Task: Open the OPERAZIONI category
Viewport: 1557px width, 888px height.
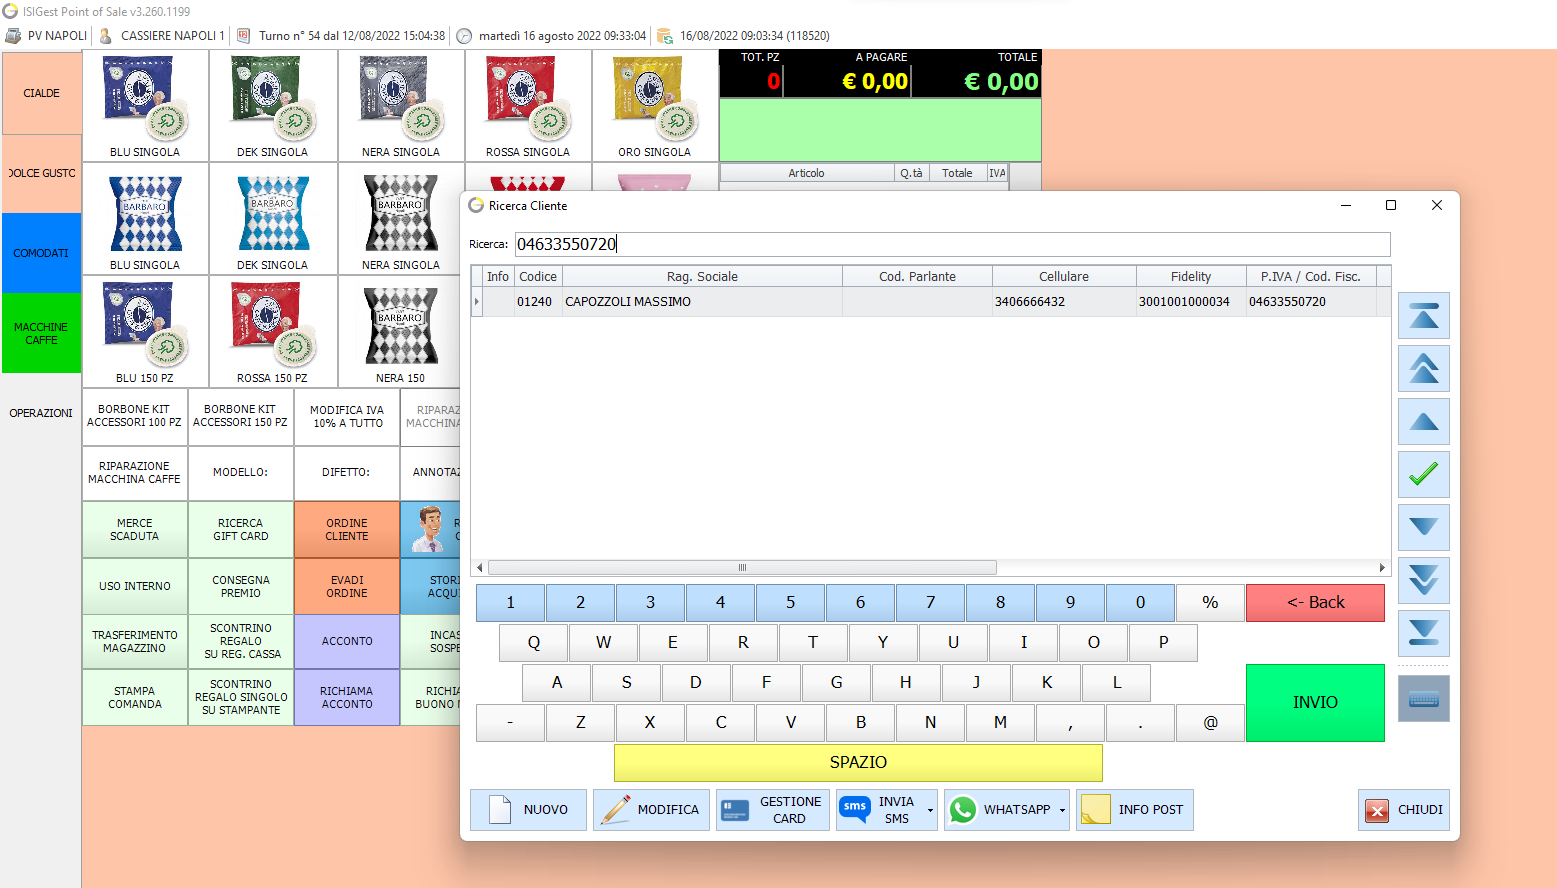Action: (42, 413)
